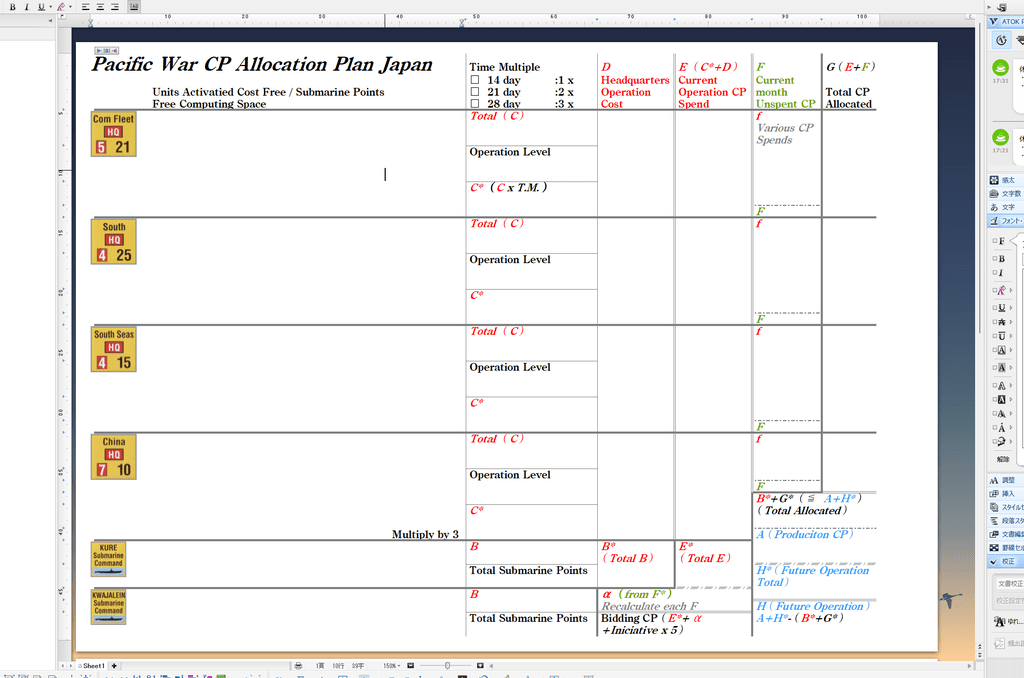Open the underline style dropdown
Screen dimensions: 1024x678
(x=51, y=6)
